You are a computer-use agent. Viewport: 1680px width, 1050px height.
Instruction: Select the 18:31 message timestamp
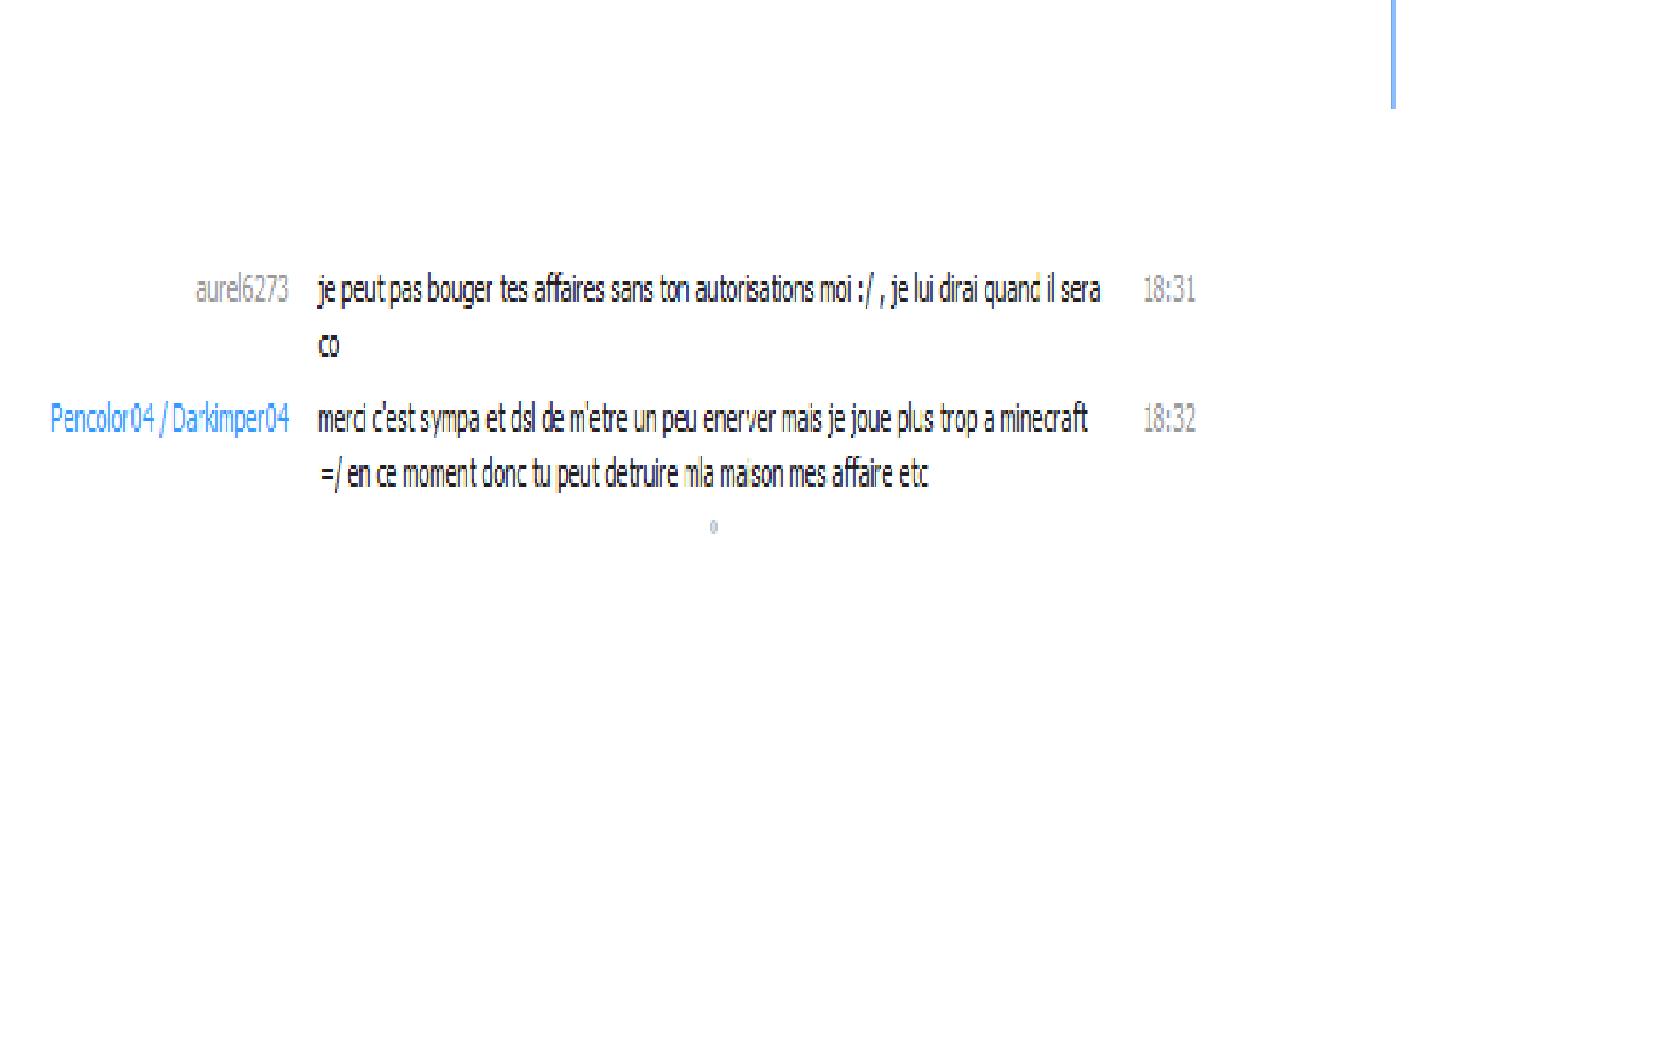(1169, 290)
